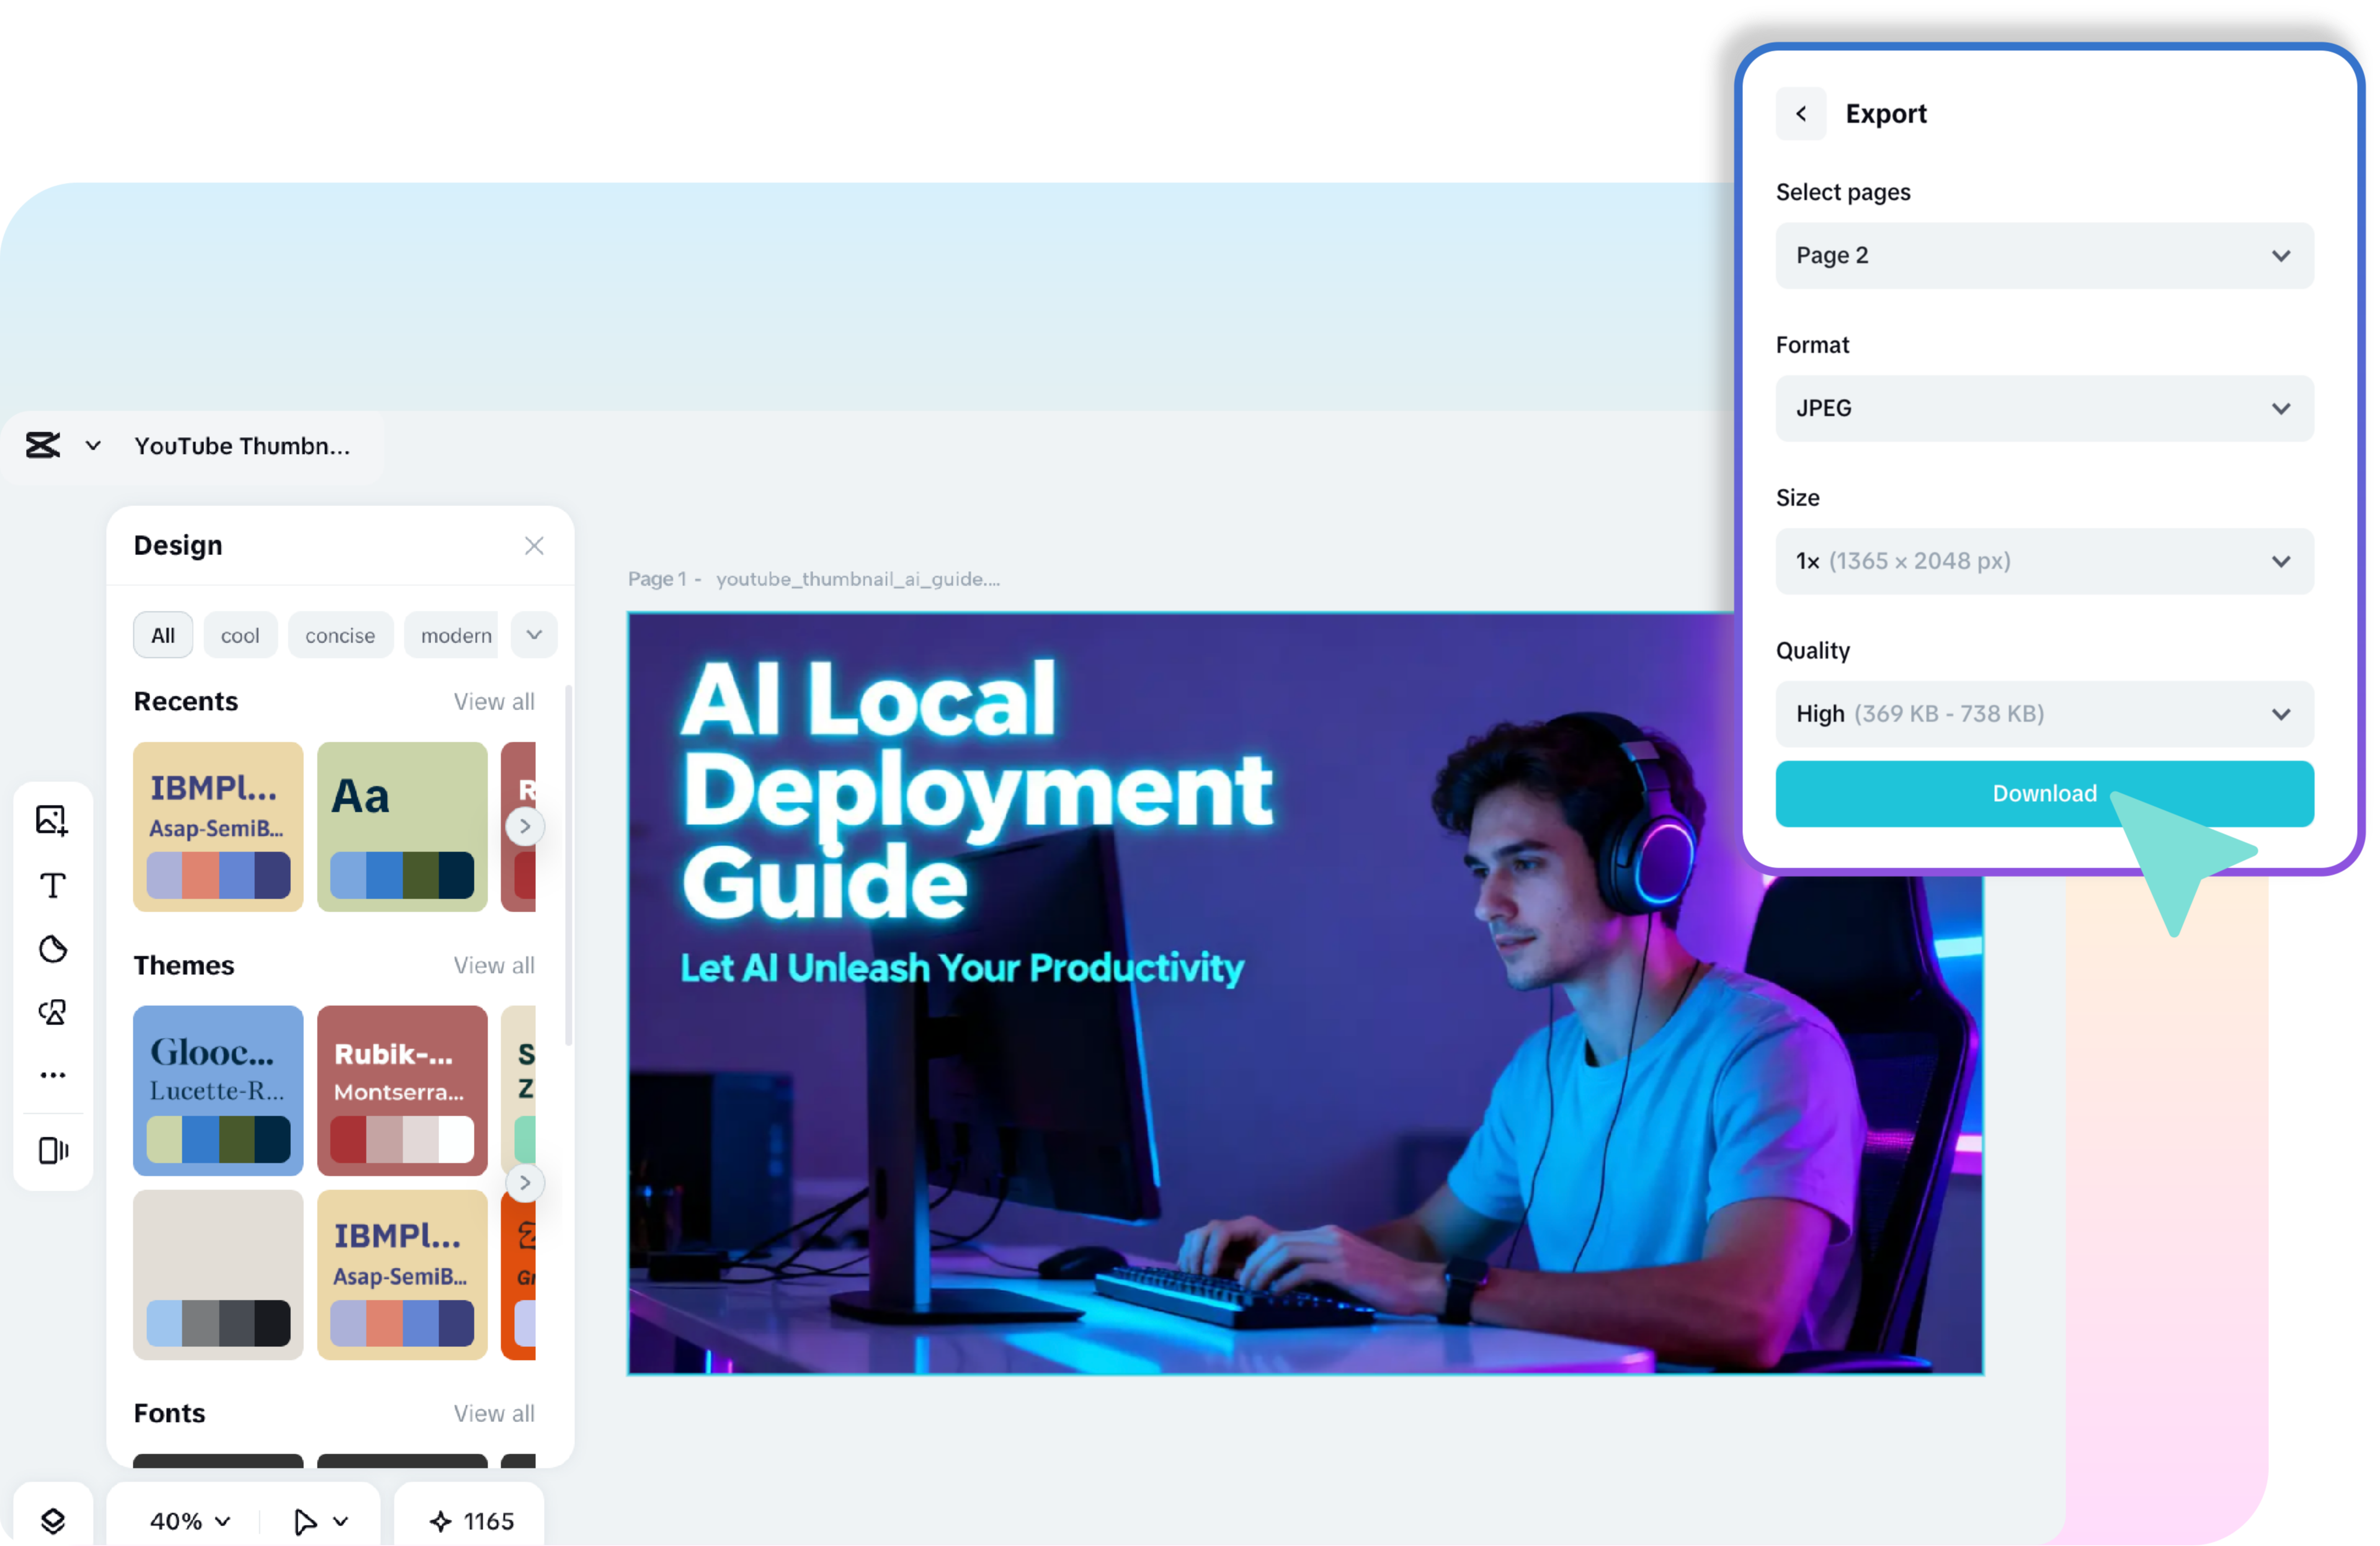
Task: Click the resize panel icon in sidebar
Action: tap(53, 1150)
